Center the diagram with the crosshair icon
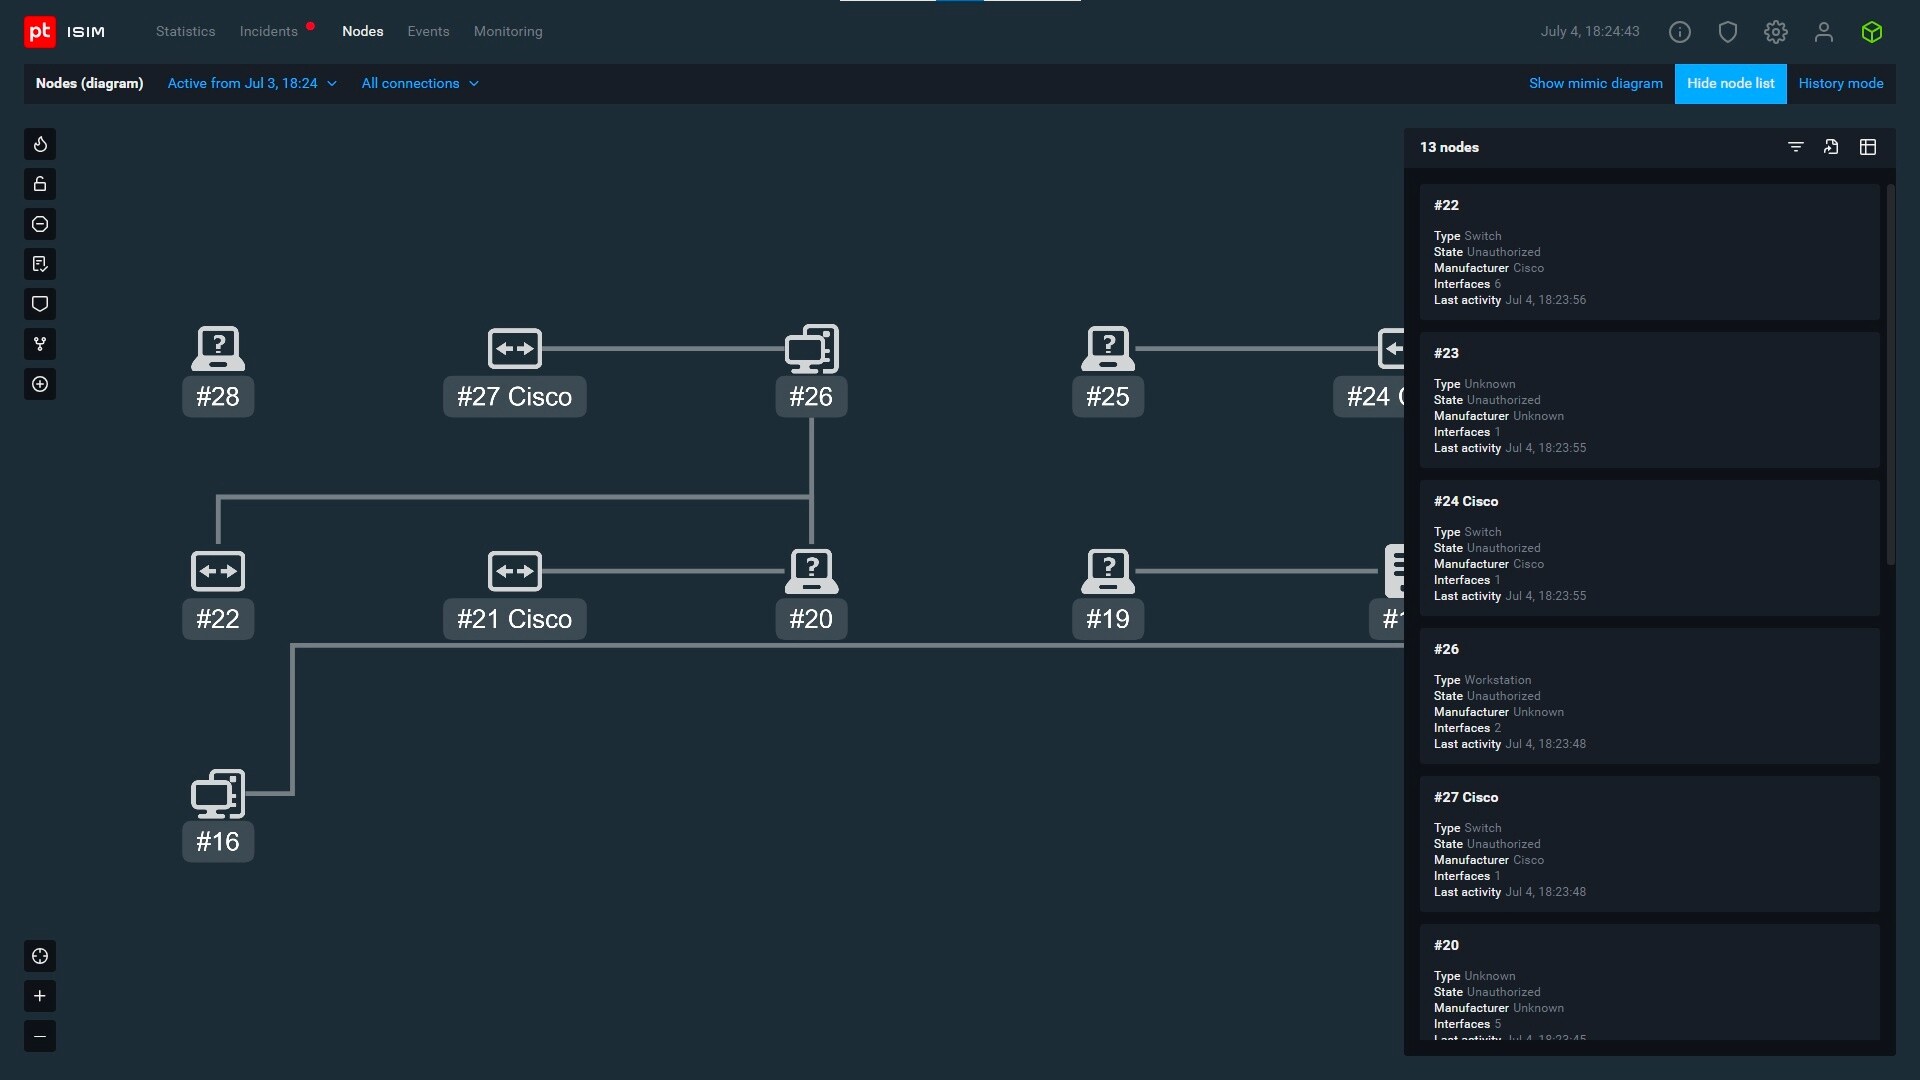This screenshot has height=1080, width=1920. [40, 956]
